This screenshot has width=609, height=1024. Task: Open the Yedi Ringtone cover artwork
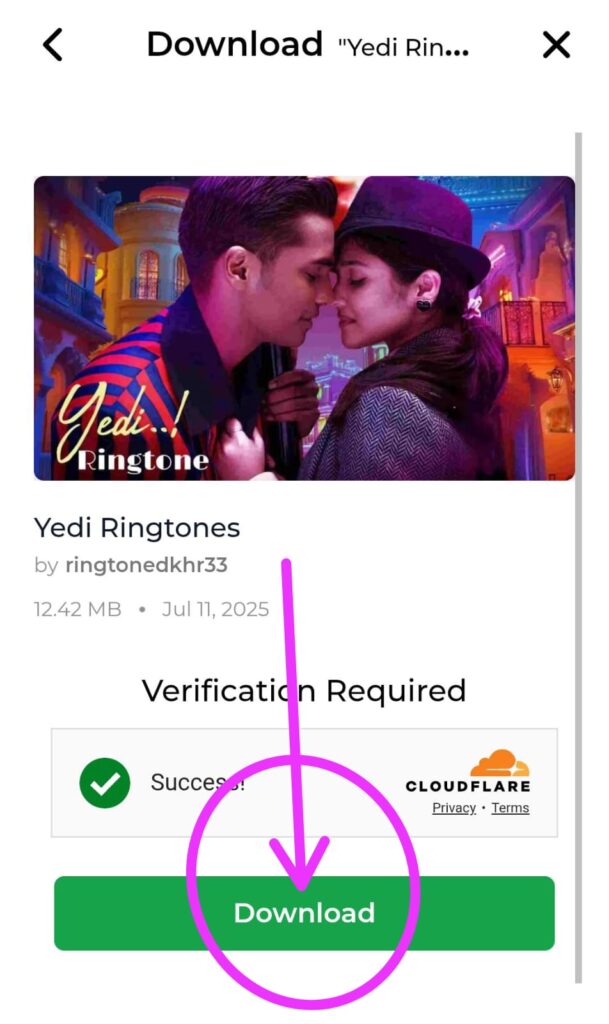point(304,328)
